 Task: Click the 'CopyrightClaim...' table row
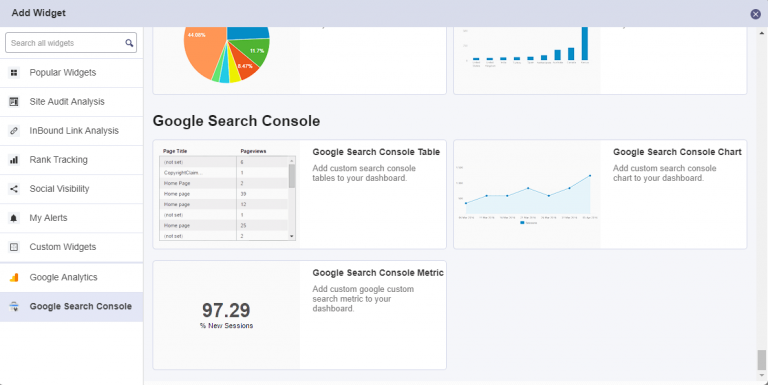224,172
